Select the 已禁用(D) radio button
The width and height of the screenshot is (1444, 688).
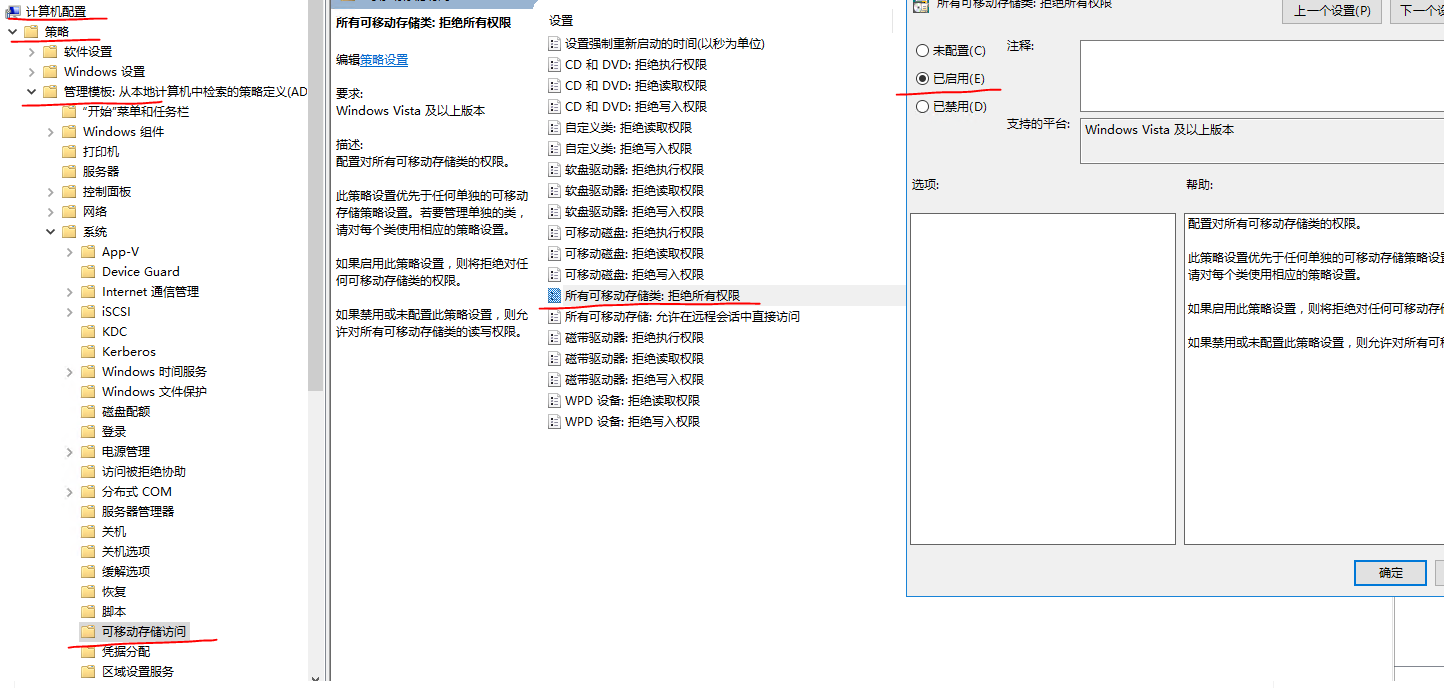pyautogui.click(x=922, y=106)
